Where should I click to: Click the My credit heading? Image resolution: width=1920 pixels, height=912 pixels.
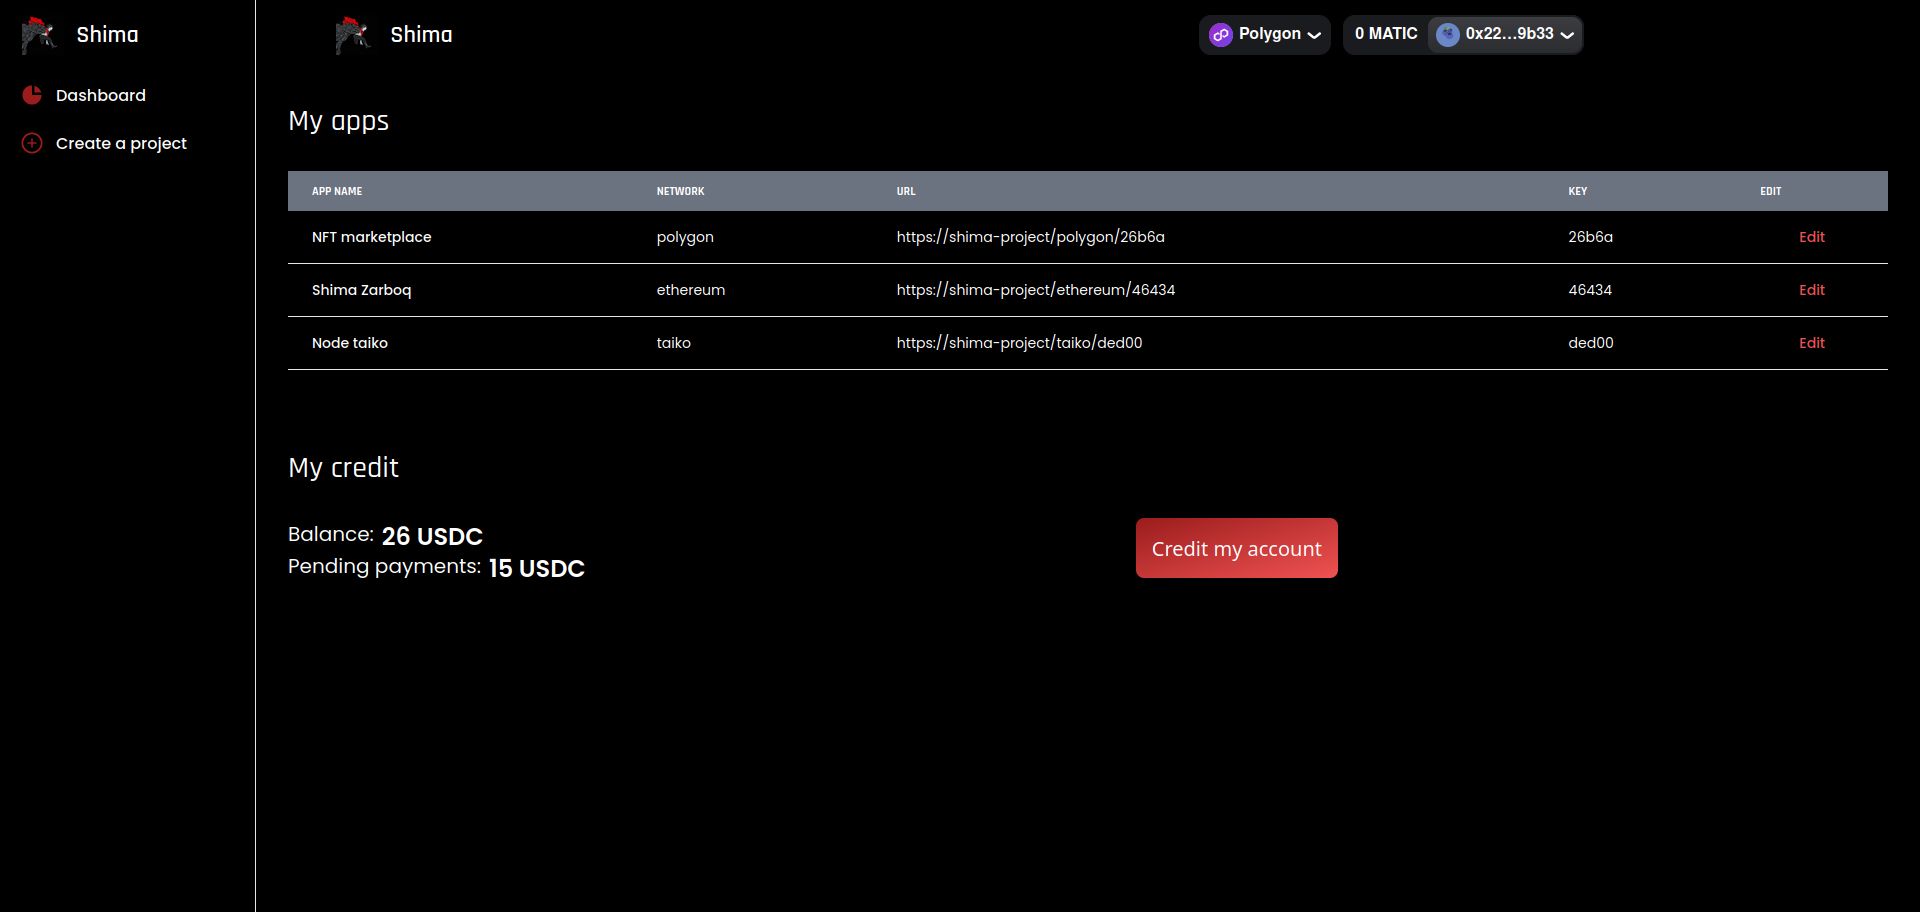coord(343,467)
